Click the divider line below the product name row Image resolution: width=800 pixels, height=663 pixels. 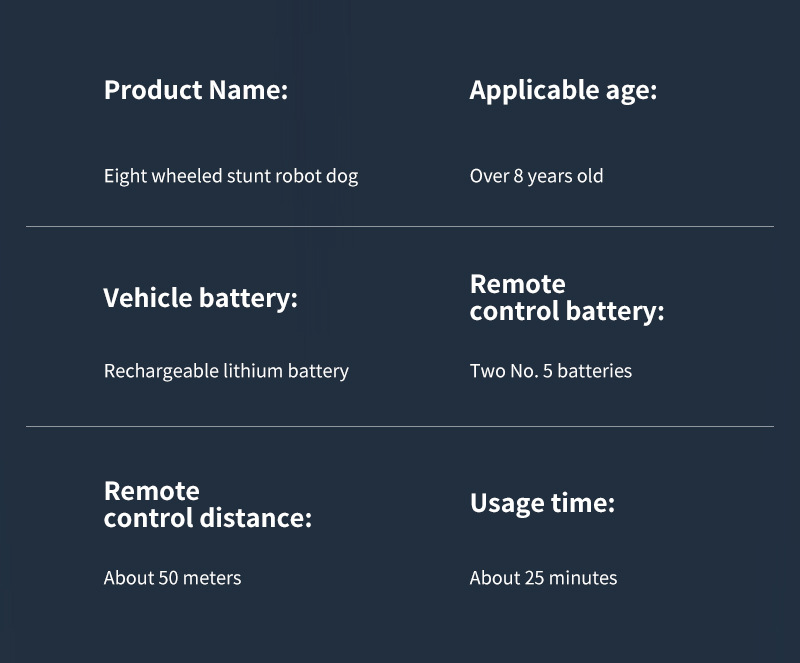coord(400,227)
